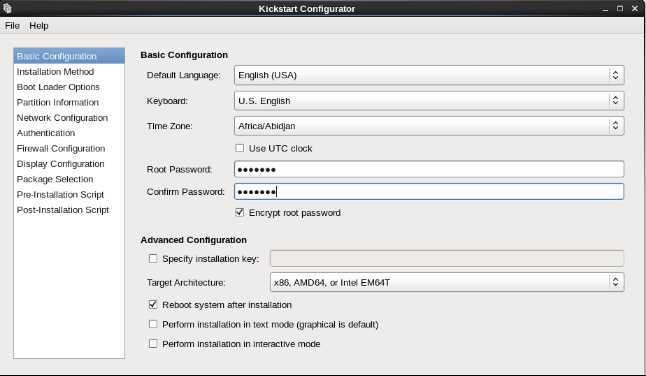Open the Keyboard layout dropdown
Image resolution: width=646 pixels, height=376 pixels.
pyautogui.click(x=429, y=101)
